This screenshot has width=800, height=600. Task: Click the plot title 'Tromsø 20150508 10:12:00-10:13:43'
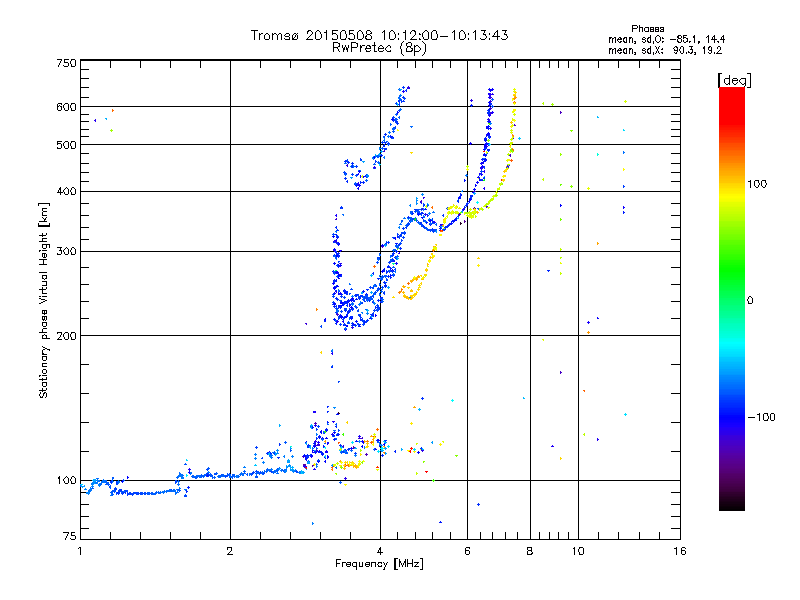(379, 35)
